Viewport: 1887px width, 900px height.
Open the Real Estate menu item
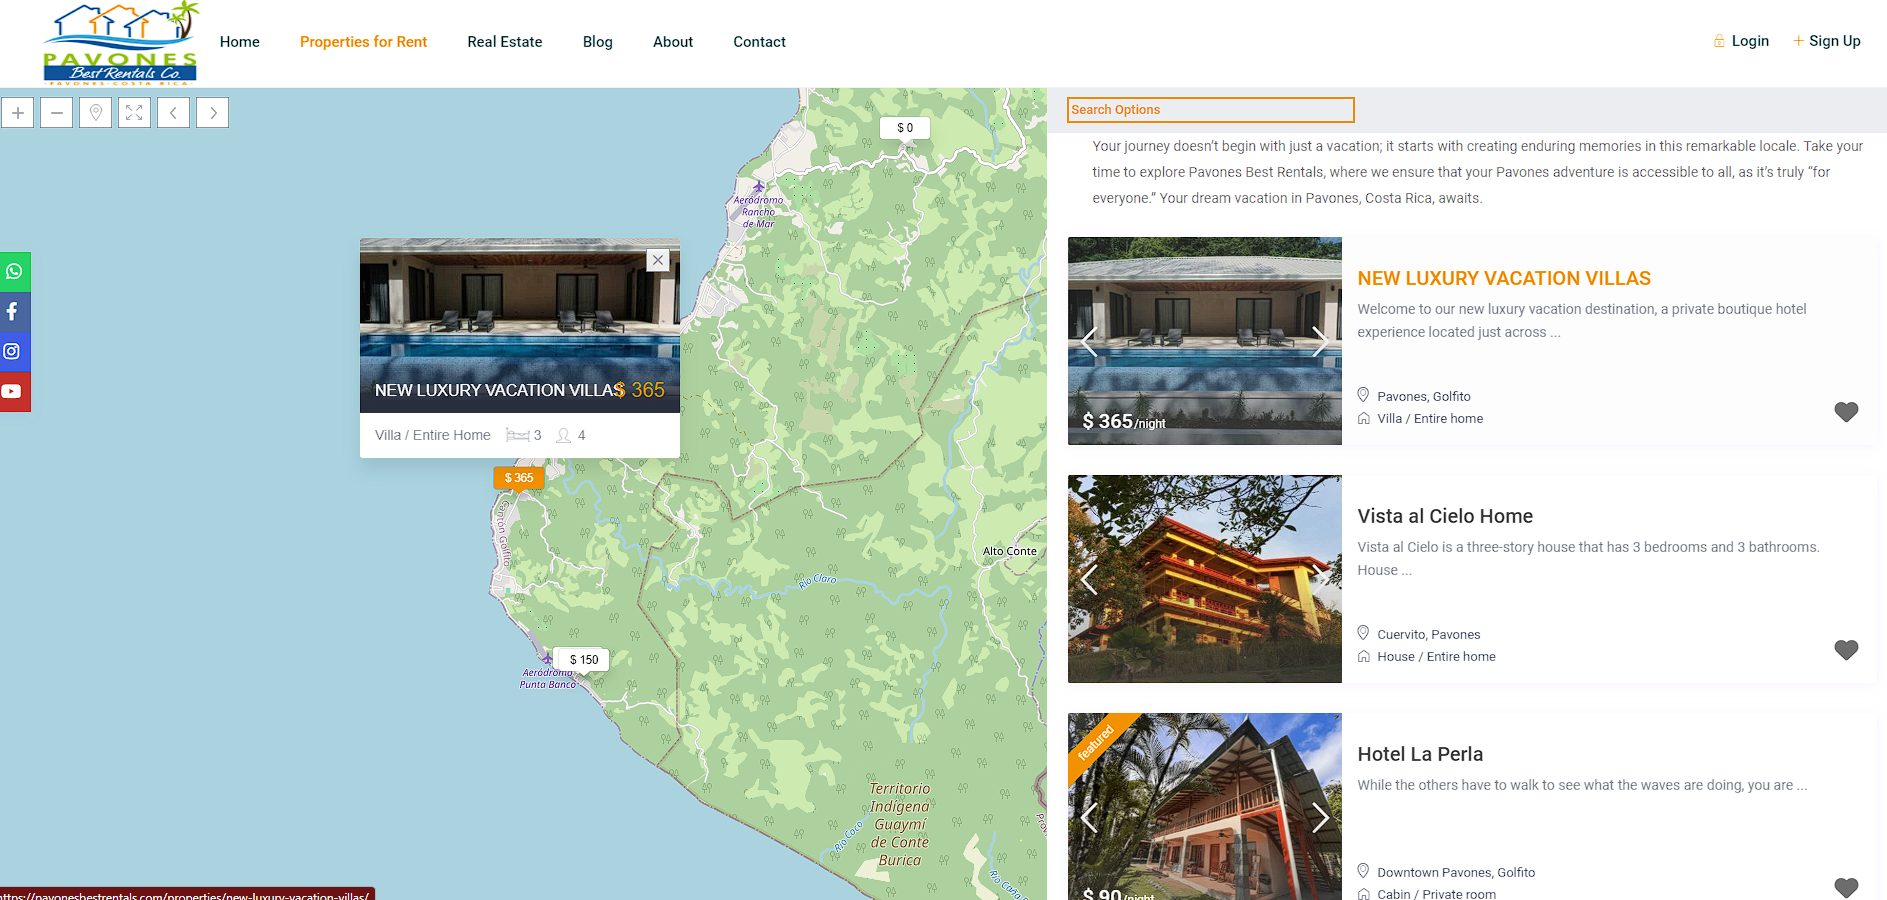point(505,42)
